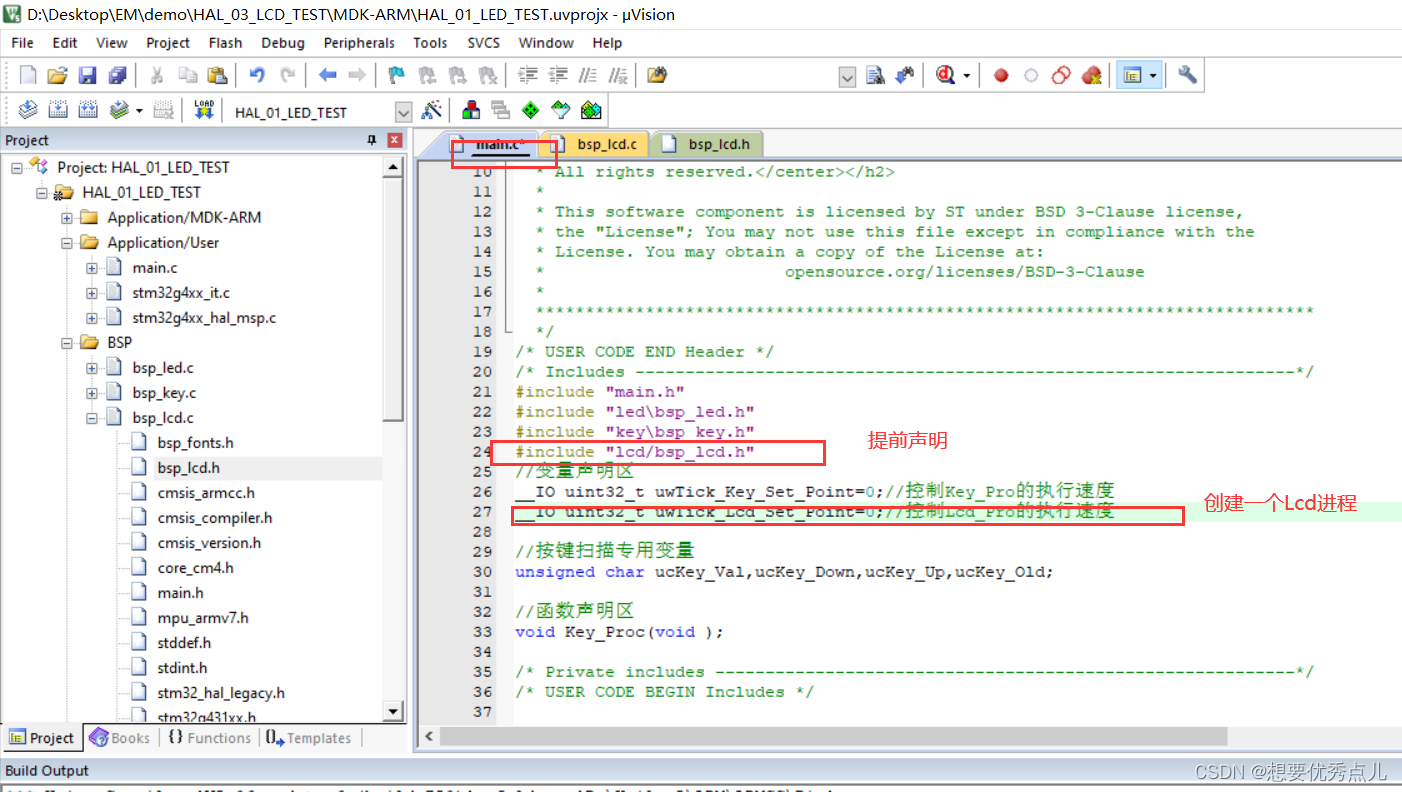The height and width of the screenshot is (792, 1402).
Task: Open the Debug menu
Action: (282, 42)
